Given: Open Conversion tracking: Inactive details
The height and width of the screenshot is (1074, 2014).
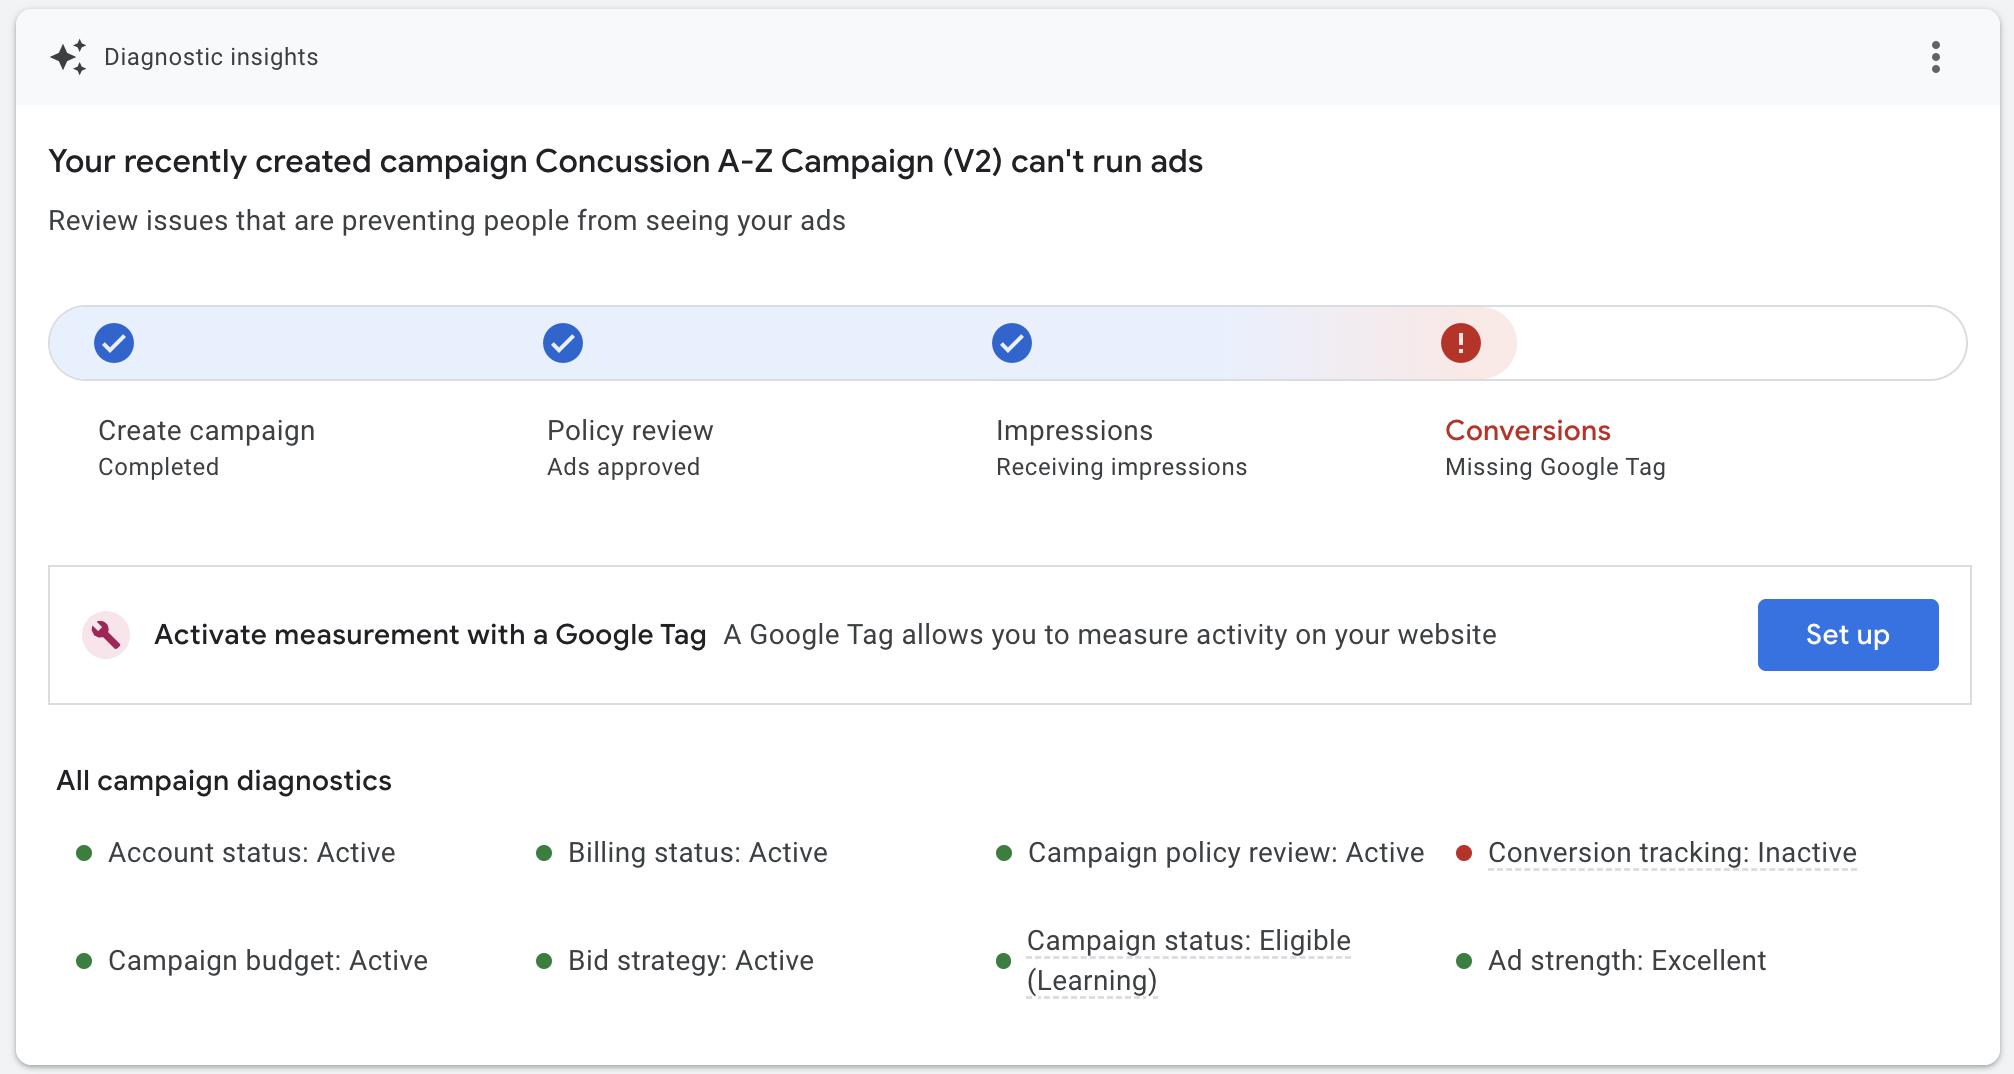Looking at the screenshot, I should pyautogui.click(x=1672, y=853).
